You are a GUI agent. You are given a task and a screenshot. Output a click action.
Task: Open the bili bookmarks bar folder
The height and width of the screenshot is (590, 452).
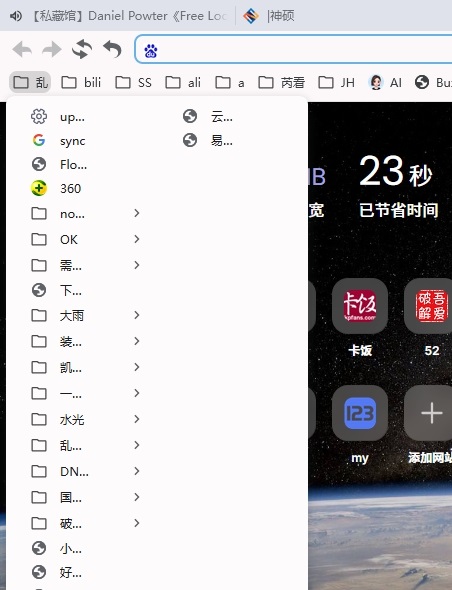81,82
